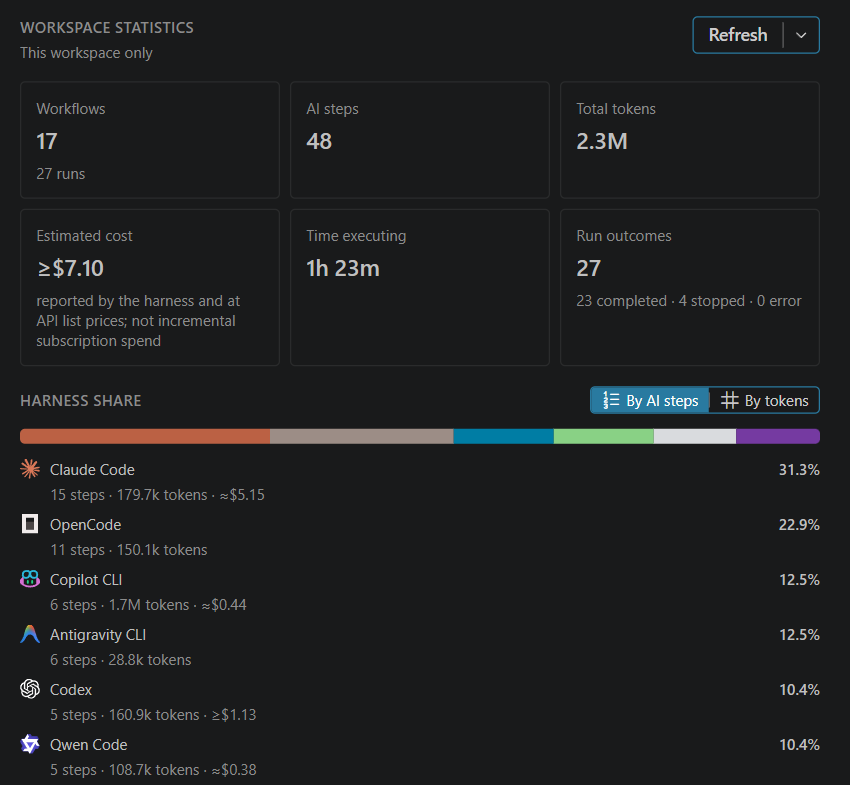
Task: Click the estimated cost disclaimer note
Action: (x=138, y=321)
